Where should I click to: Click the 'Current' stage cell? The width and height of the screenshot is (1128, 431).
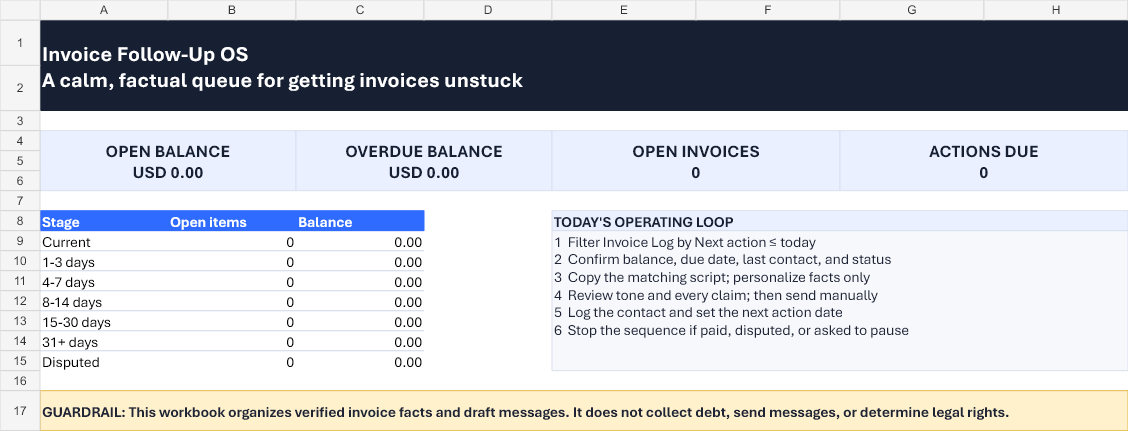104,242
